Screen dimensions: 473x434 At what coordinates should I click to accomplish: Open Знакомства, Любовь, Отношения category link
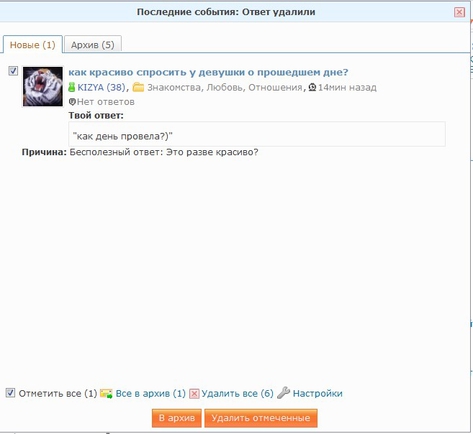[x=225, y=87]
